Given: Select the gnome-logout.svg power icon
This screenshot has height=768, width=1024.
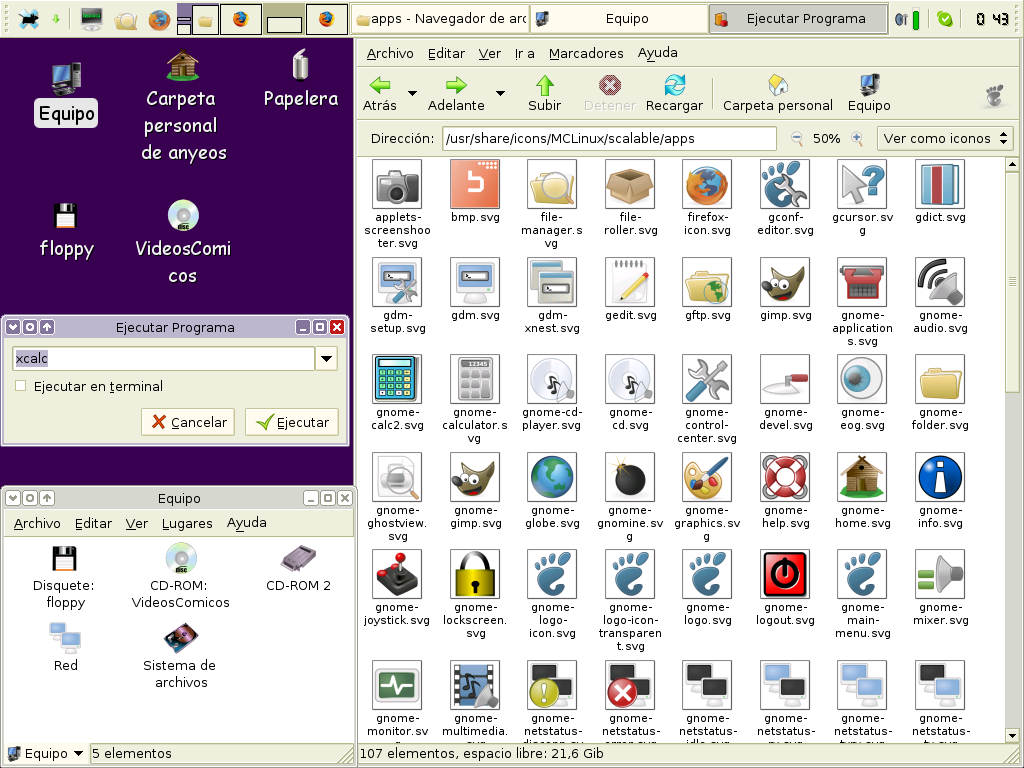Looking at the screenshot, I should pos(785,574).
